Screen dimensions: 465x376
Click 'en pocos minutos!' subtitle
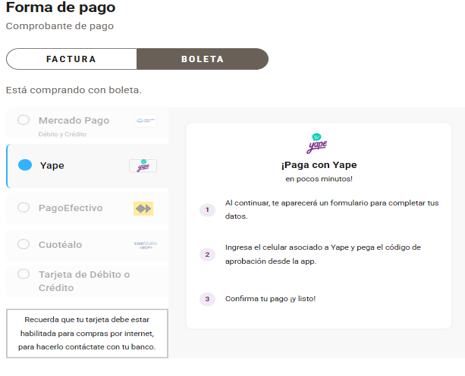coord(319,179)
